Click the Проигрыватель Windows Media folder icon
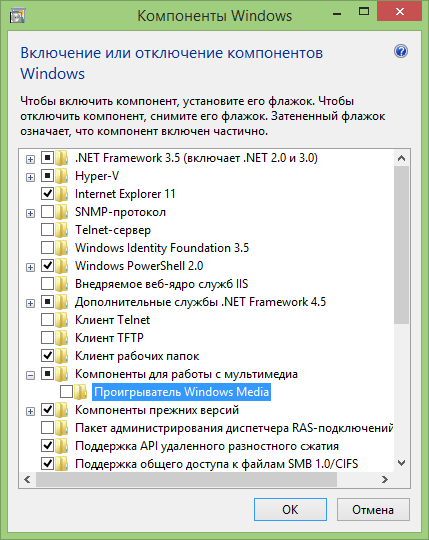The image size is (429, 540). (81, 392)
